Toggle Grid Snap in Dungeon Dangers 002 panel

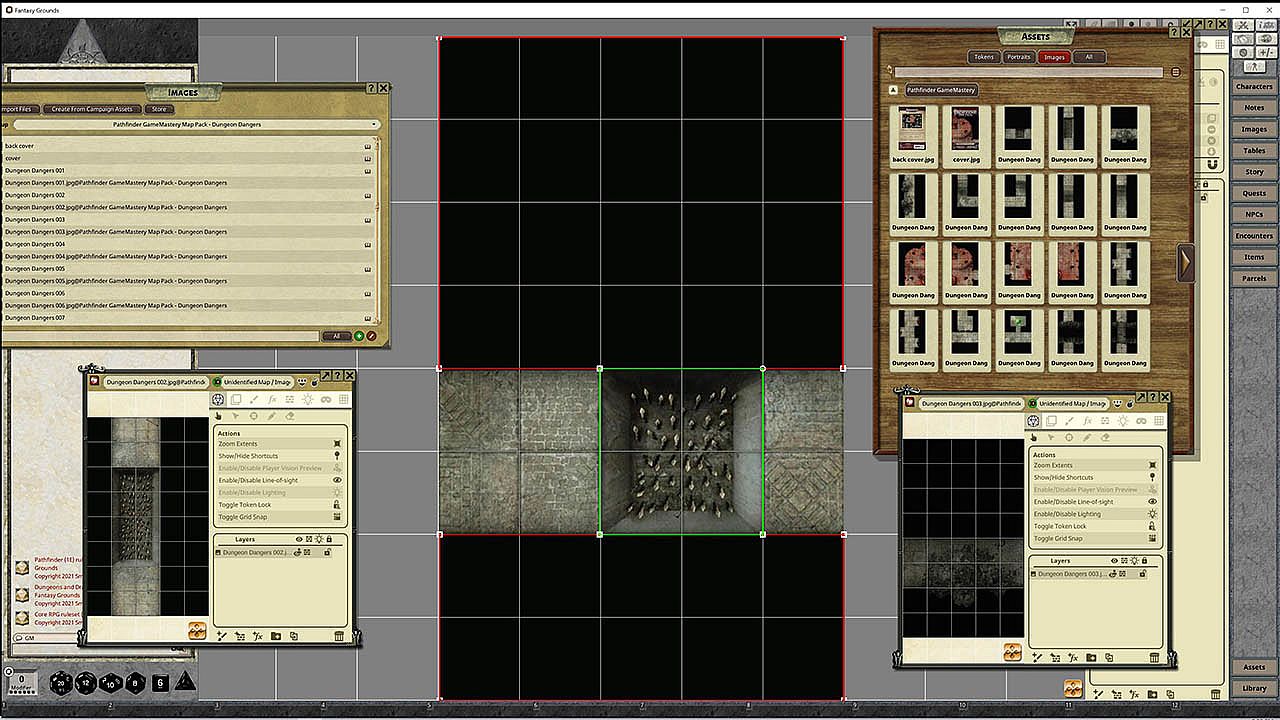[280, 517]
